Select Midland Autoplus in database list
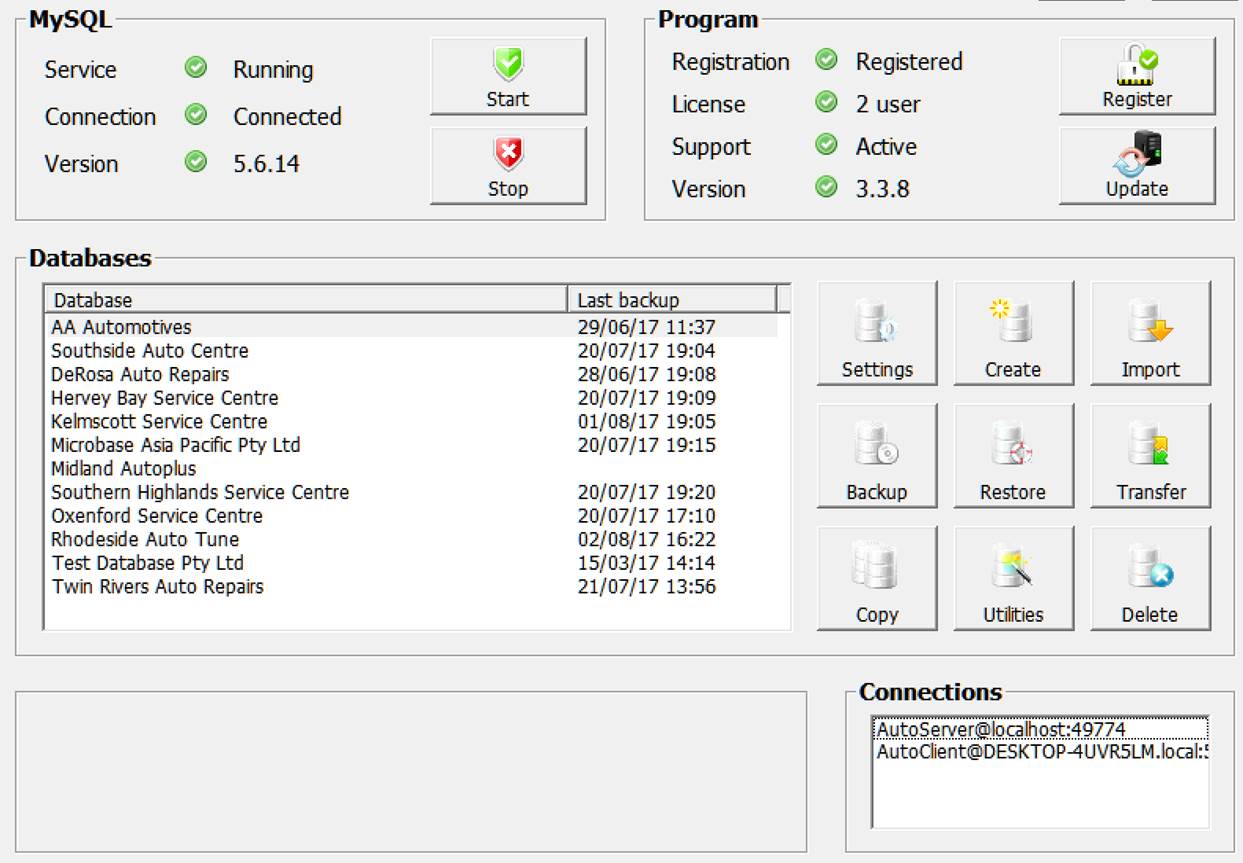Image resolution: width=1243 pixels, height=863 pixels. 124,469
